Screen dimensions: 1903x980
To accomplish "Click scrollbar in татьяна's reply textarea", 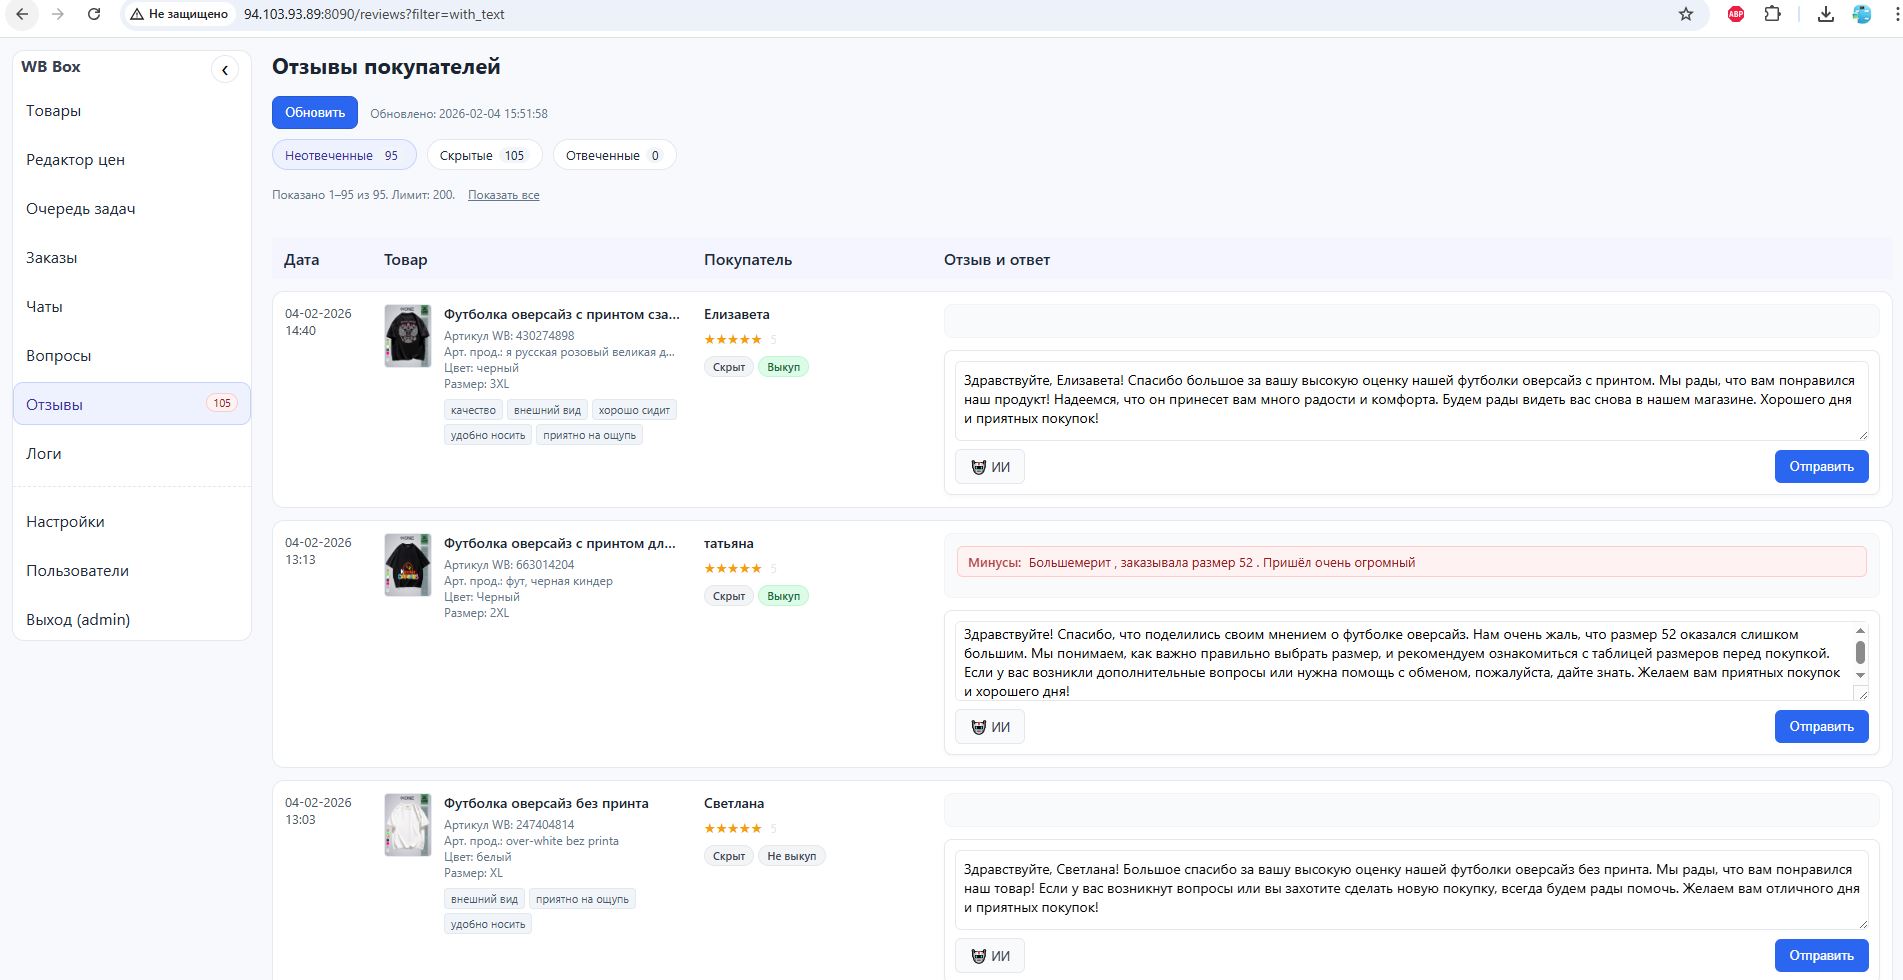I will point(1860,652).
